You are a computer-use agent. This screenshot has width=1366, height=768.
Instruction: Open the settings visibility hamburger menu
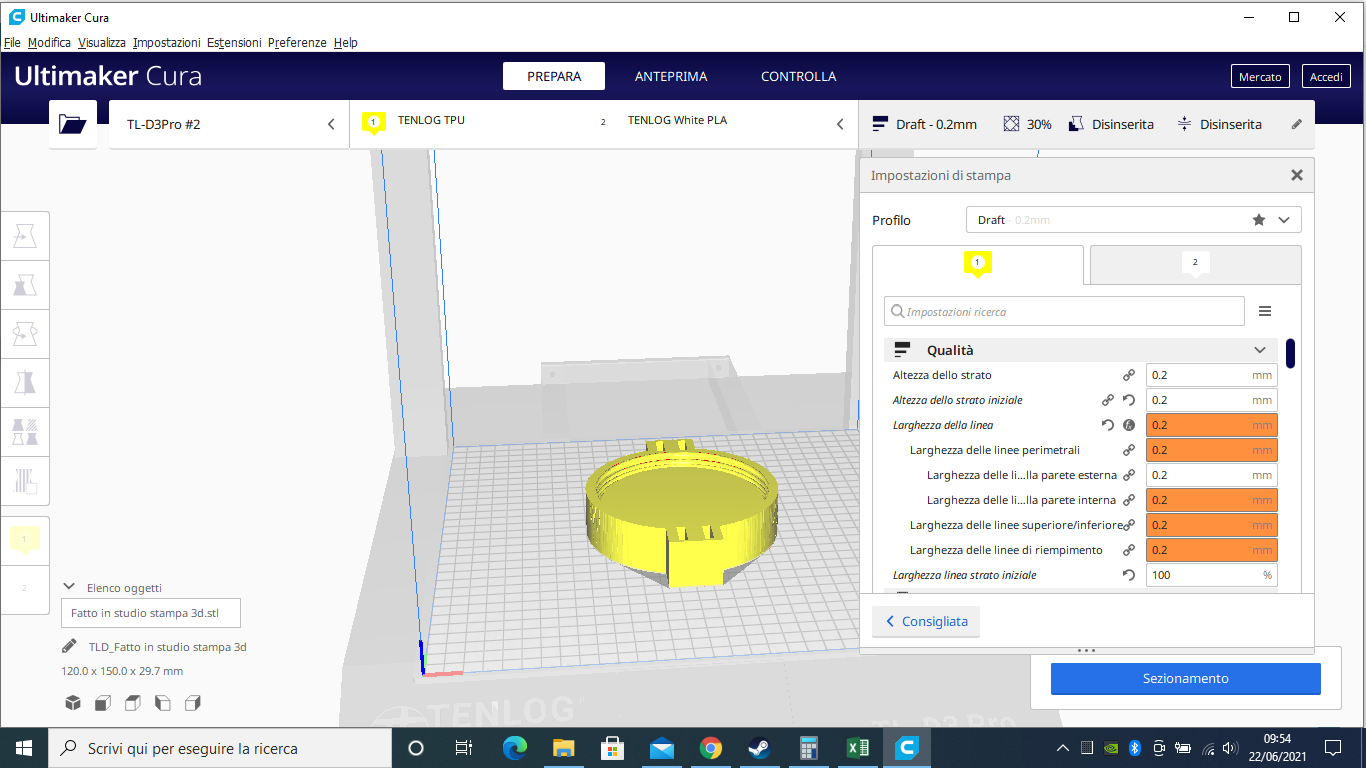[1265, 312]
